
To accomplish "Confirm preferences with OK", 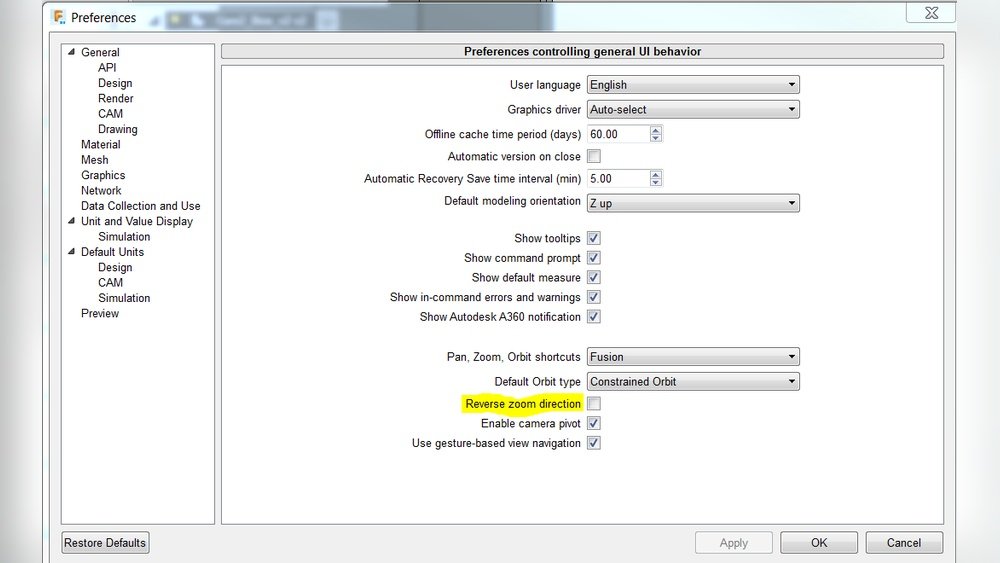I will (x=819, y=543).
